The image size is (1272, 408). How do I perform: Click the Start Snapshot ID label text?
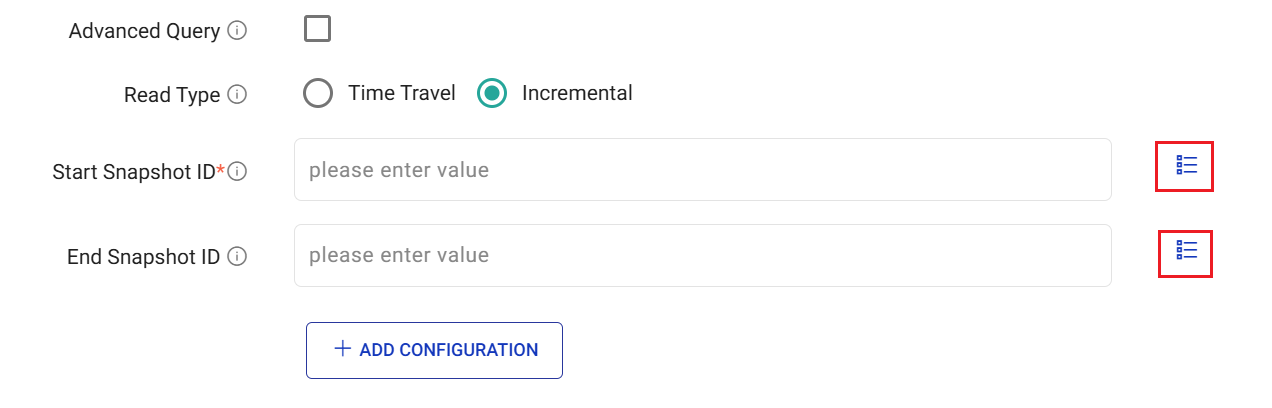point(133,172)
